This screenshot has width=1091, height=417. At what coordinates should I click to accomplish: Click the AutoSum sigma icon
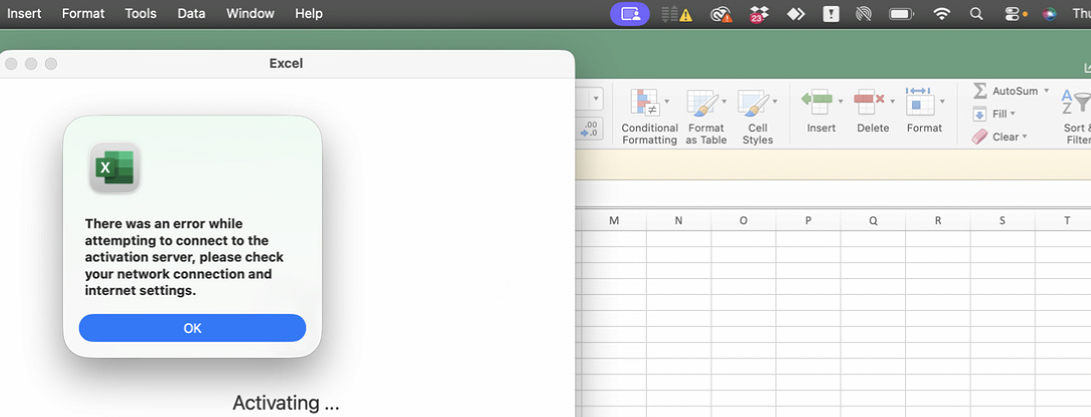[x=980, y=91]
